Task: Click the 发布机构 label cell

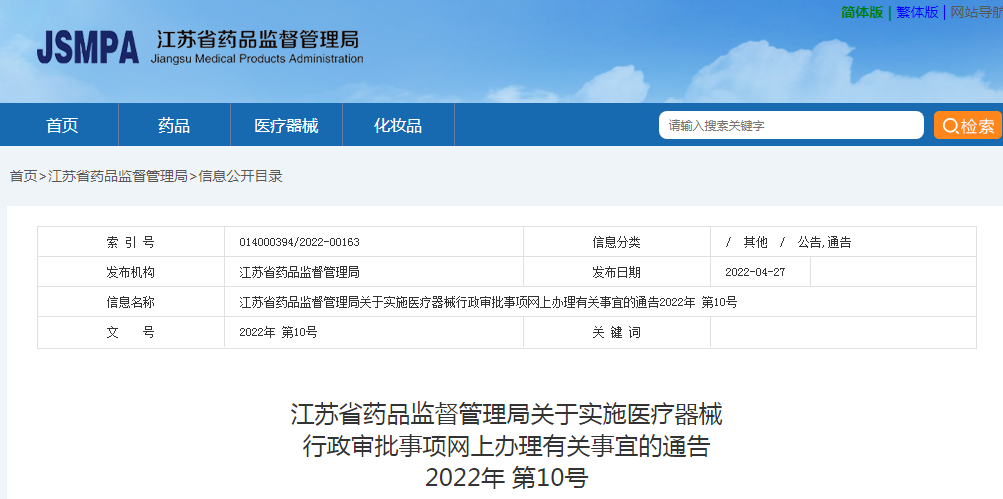Action: coord(130,272)
